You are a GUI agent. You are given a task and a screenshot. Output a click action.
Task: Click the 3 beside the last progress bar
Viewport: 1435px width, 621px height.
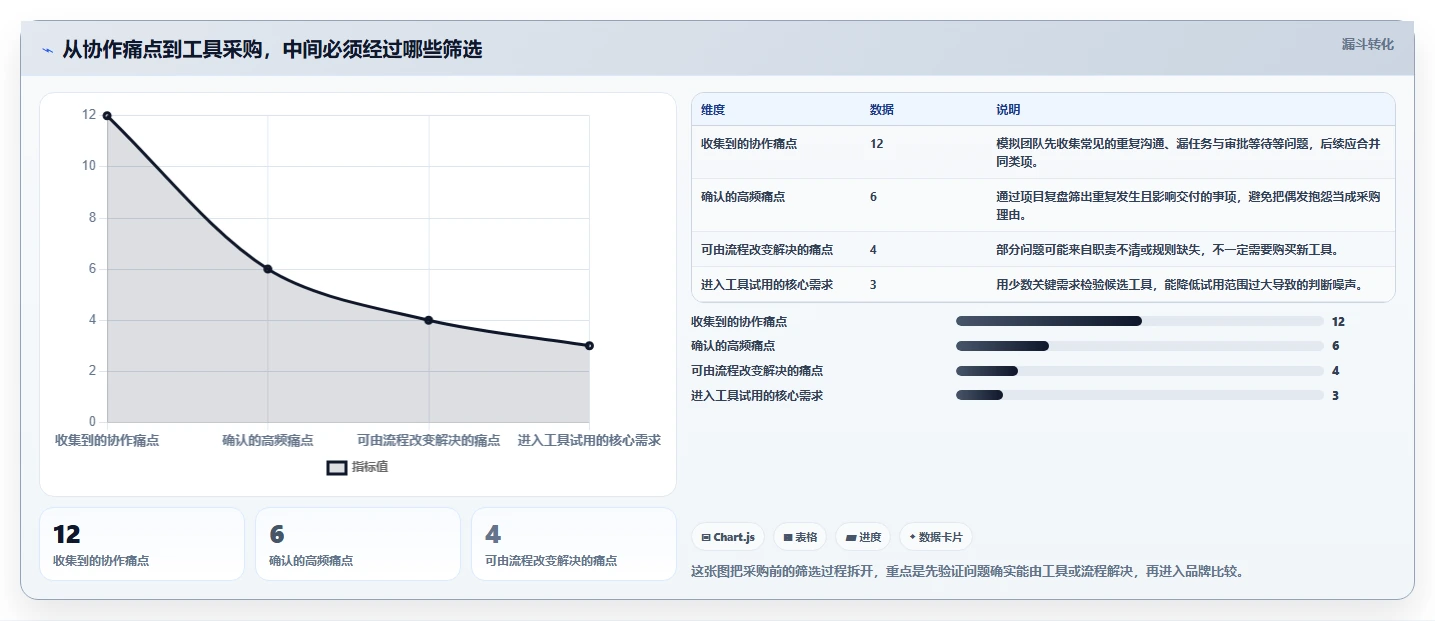pyautogui.click(x=1335, y=396)
